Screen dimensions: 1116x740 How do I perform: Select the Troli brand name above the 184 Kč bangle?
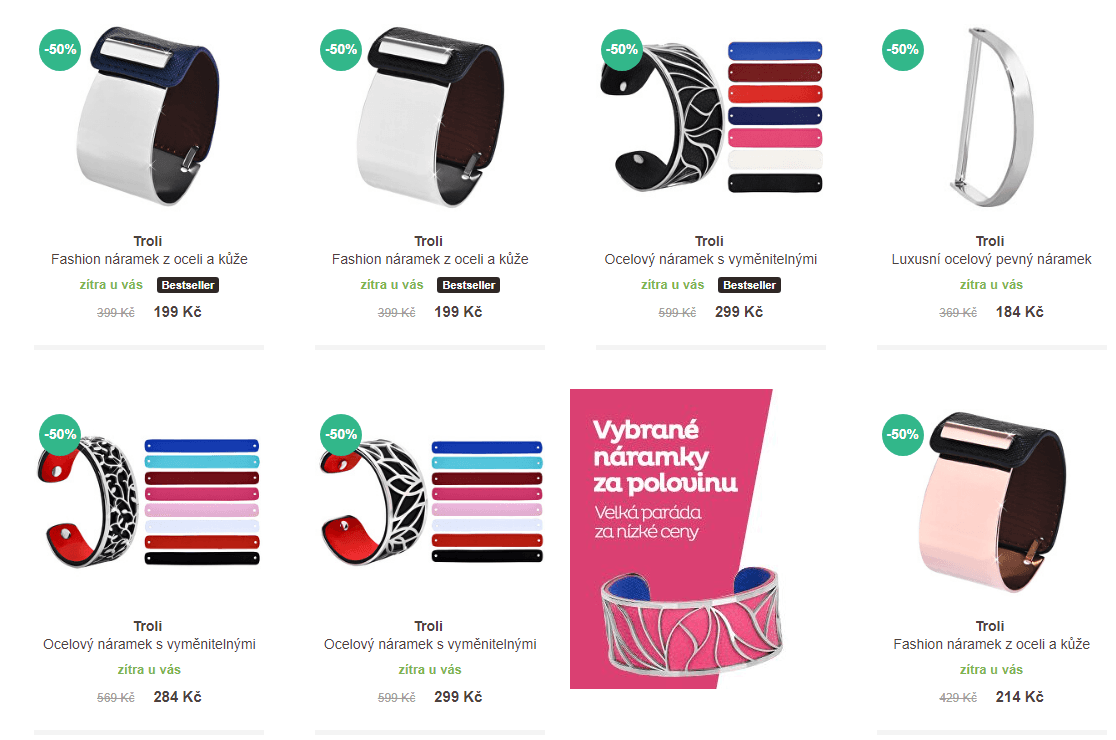990,241
